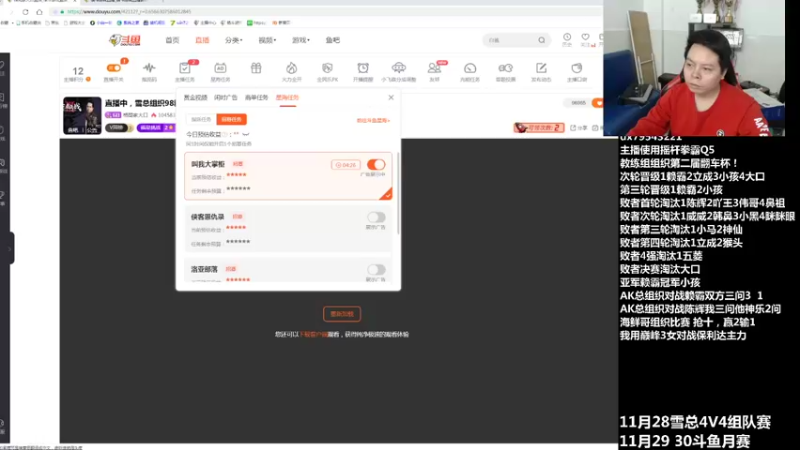Open the watch history clock icon
Viewport: 800px width, 450px height.
(x=567, y=37)
